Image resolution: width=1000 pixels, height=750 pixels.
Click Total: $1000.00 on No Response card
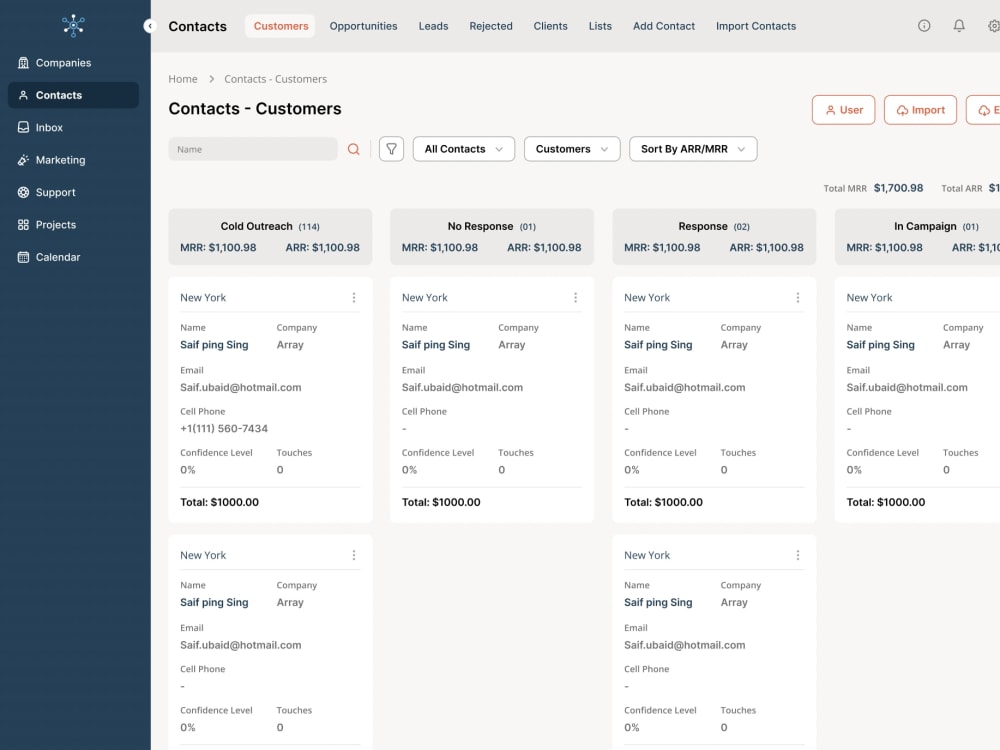(x=441, y=503)
